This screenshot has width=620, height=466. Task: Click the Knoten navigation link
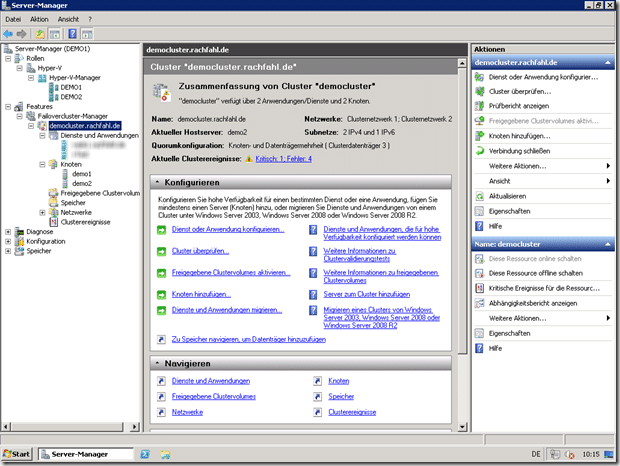coord(338,381)
